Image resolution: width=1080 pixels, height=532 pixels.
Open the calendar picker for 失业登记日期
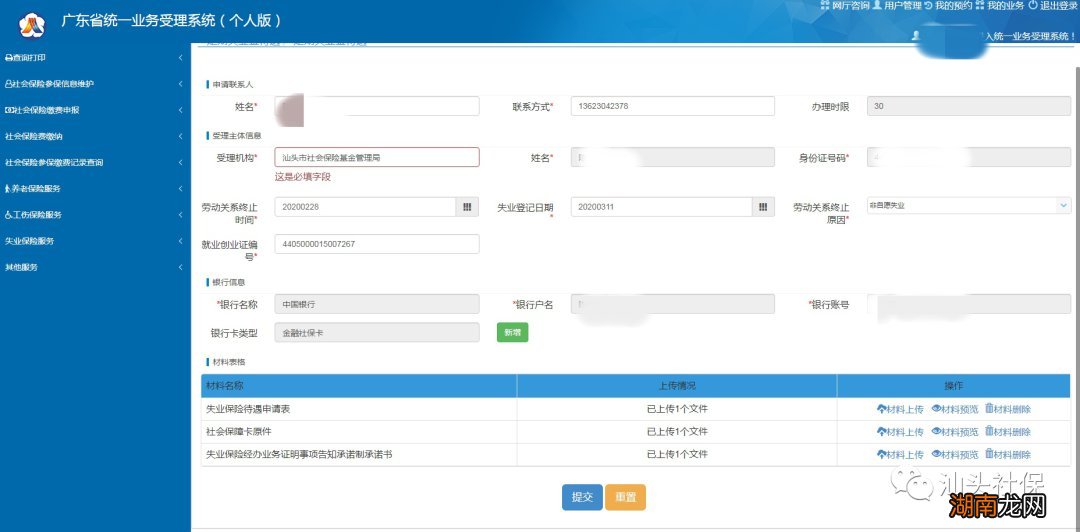tap(763, 207)
